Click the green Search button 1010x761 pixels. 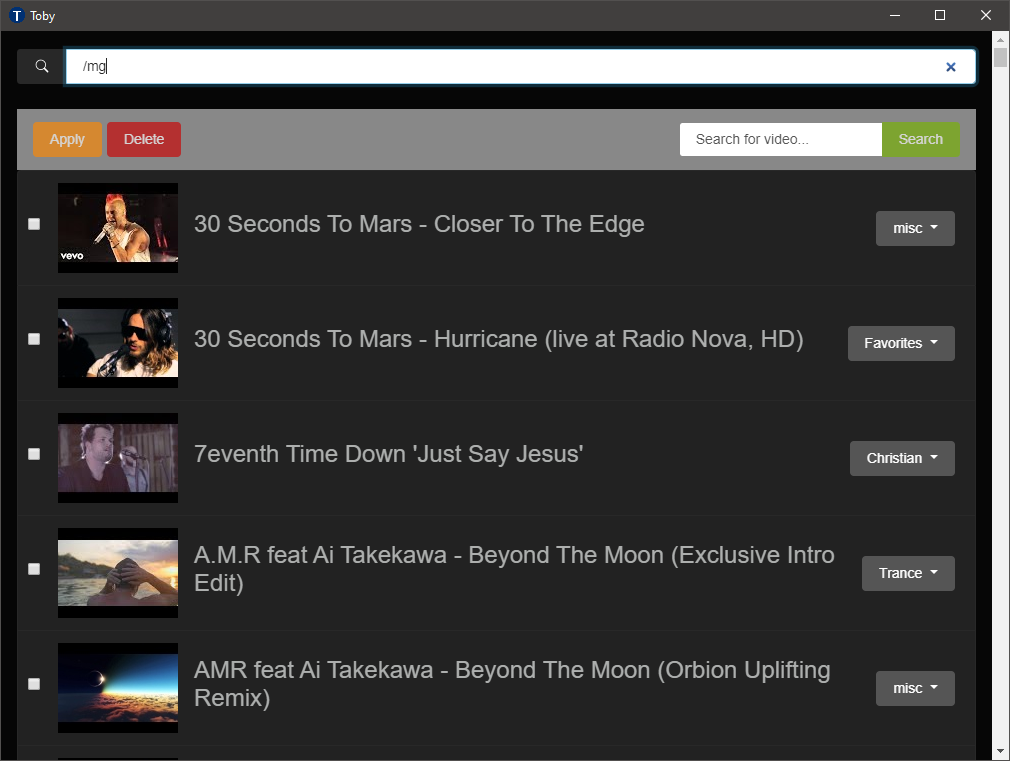pyautogui.click(x=920, y=139)
